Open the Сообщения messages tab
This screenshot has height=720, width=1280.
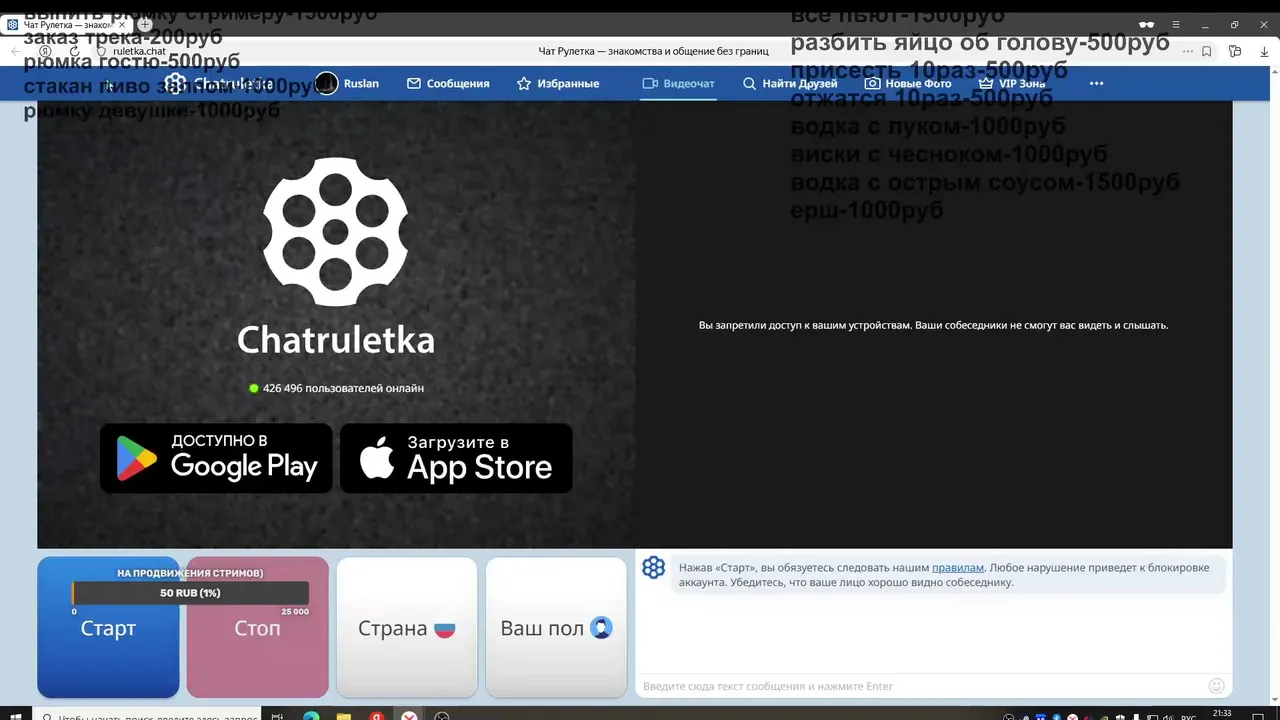(x=448, y=83)
